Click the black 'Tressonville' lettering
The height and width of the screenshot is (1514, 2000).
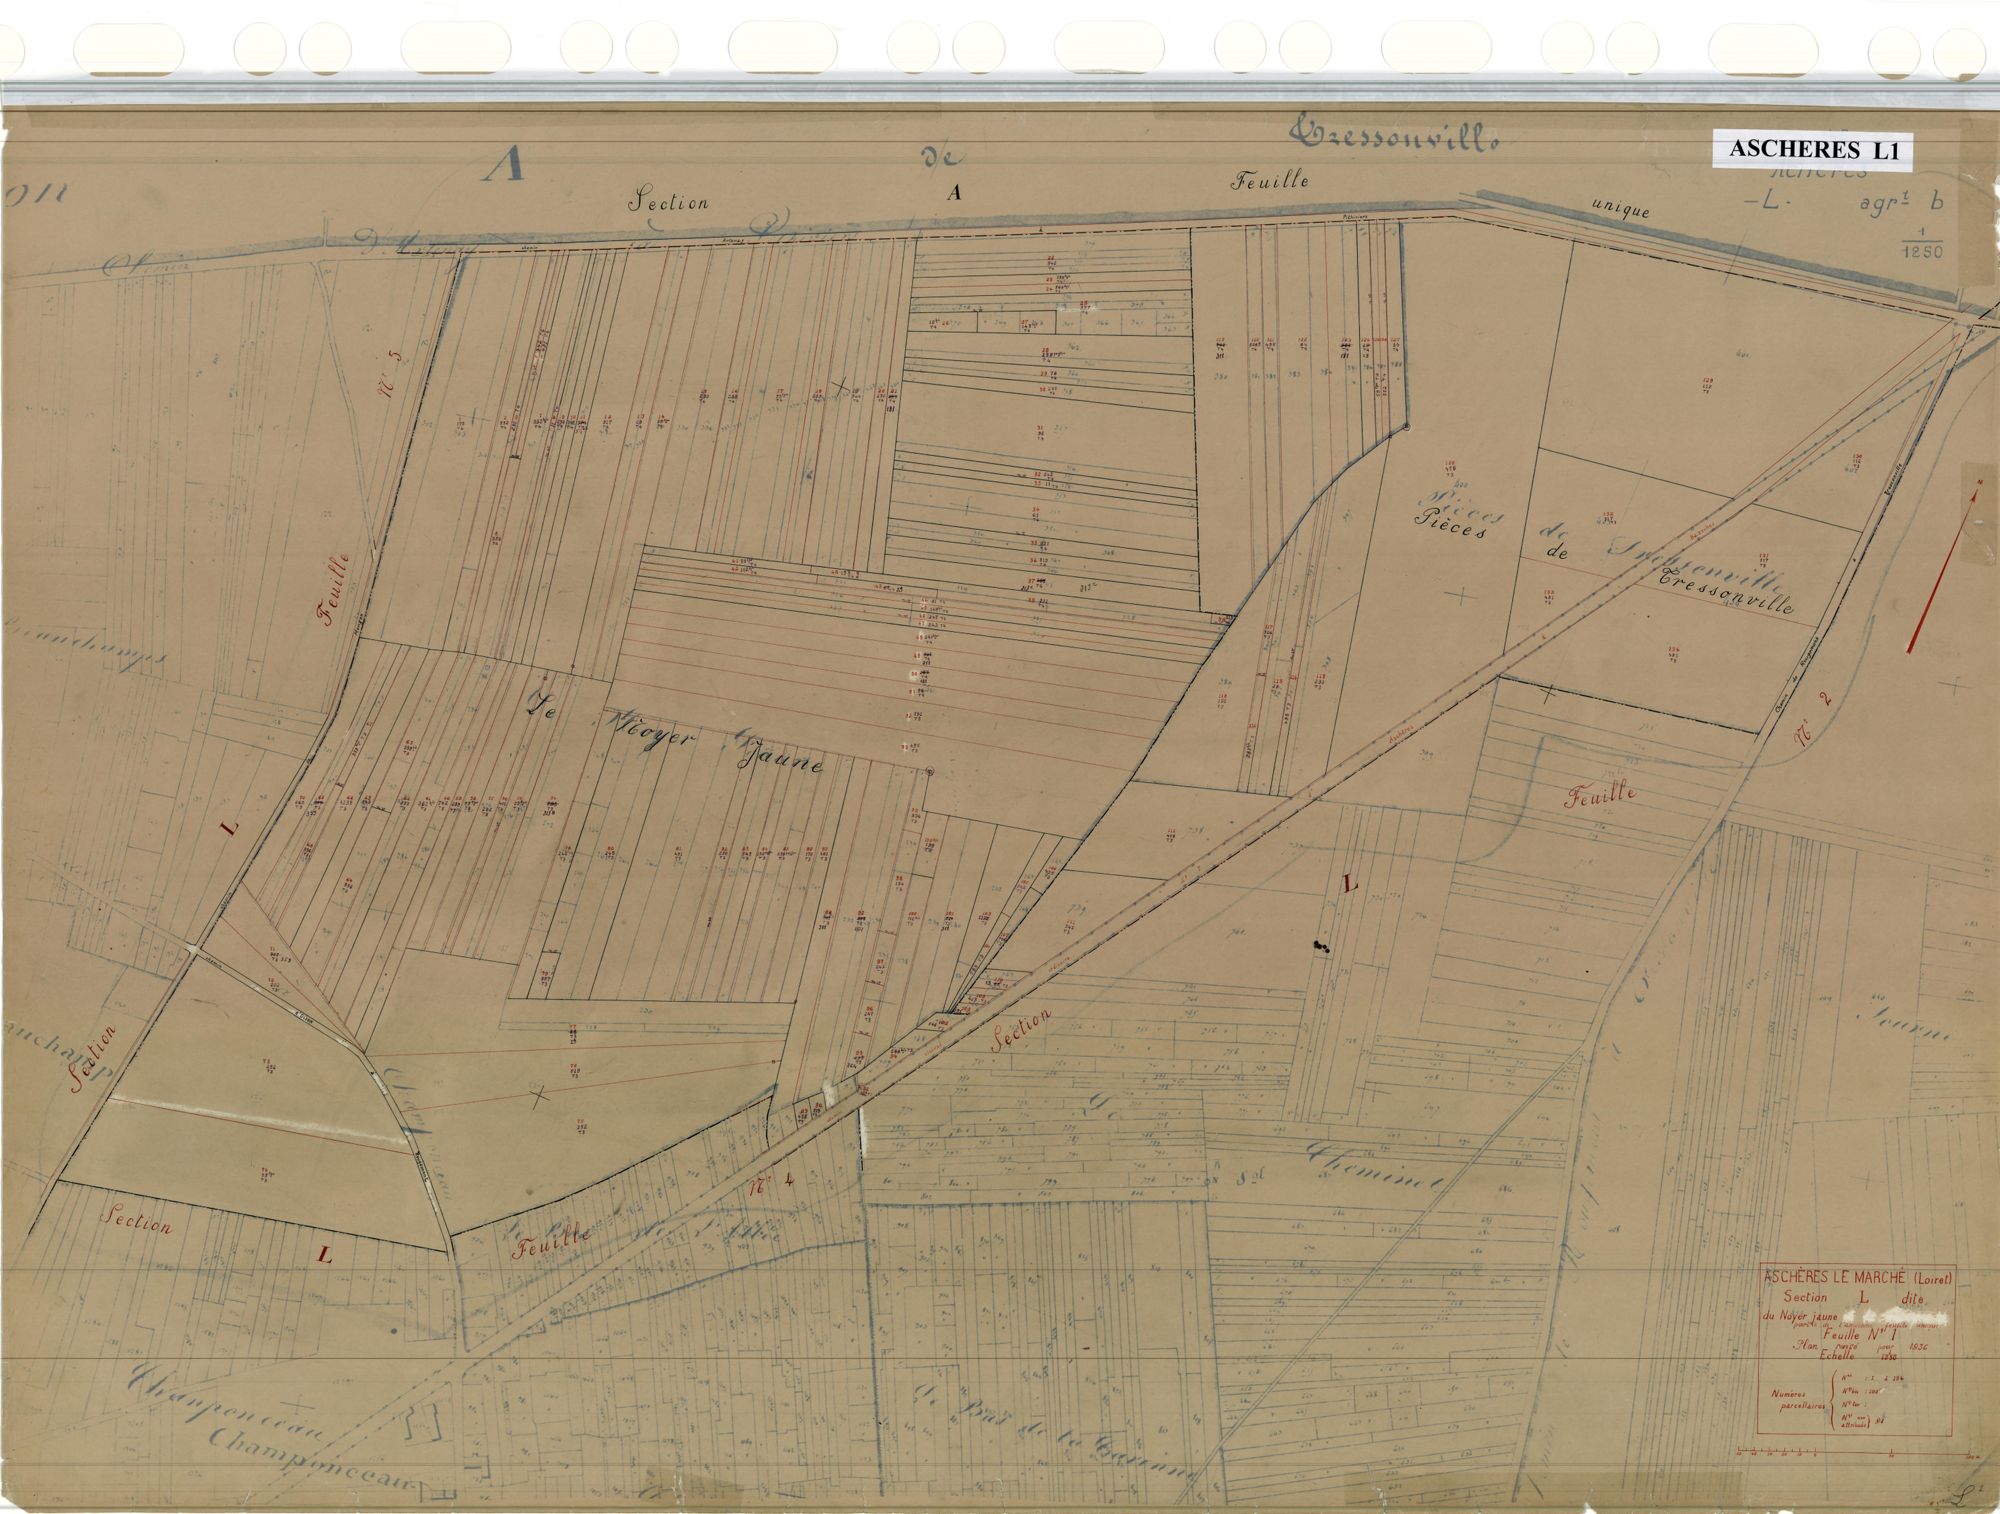pos(1727,591)
